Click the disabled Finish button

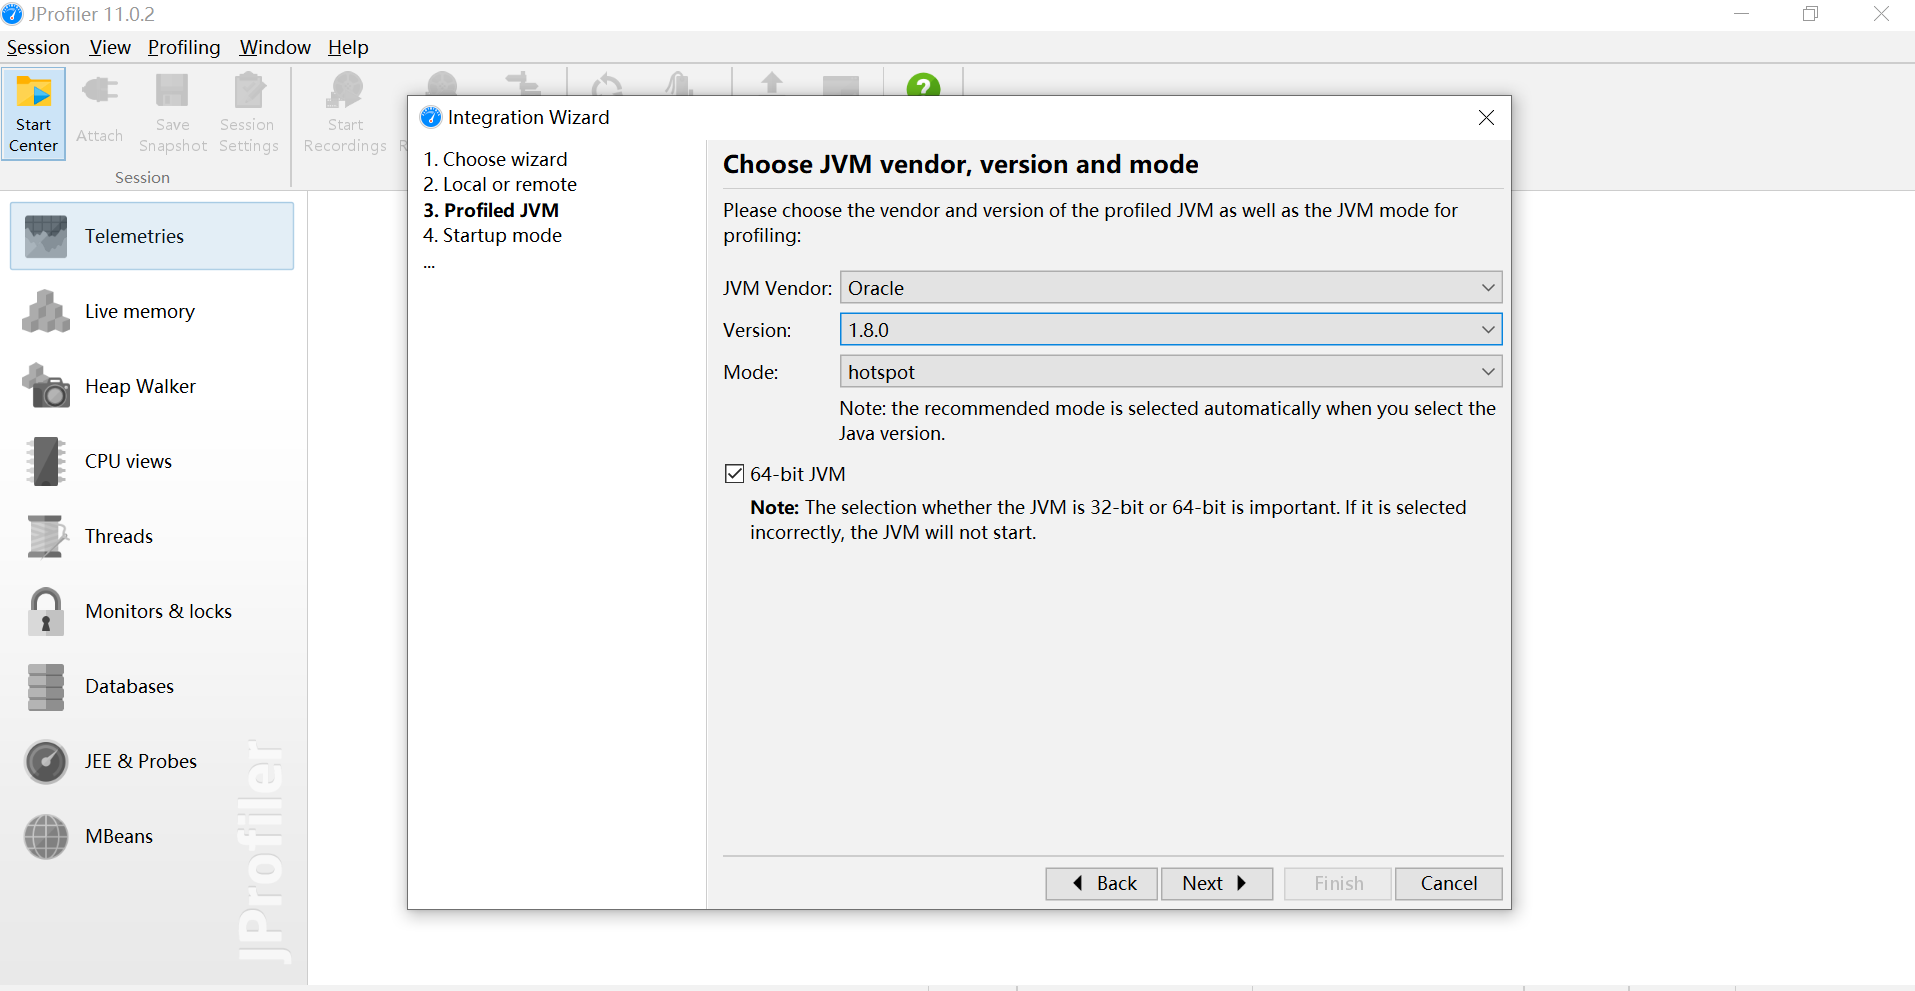(x=1338, y=883)
